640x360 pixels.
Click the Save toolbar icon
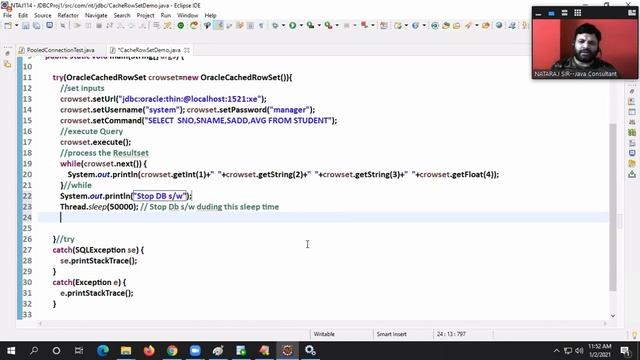point(26,26)
